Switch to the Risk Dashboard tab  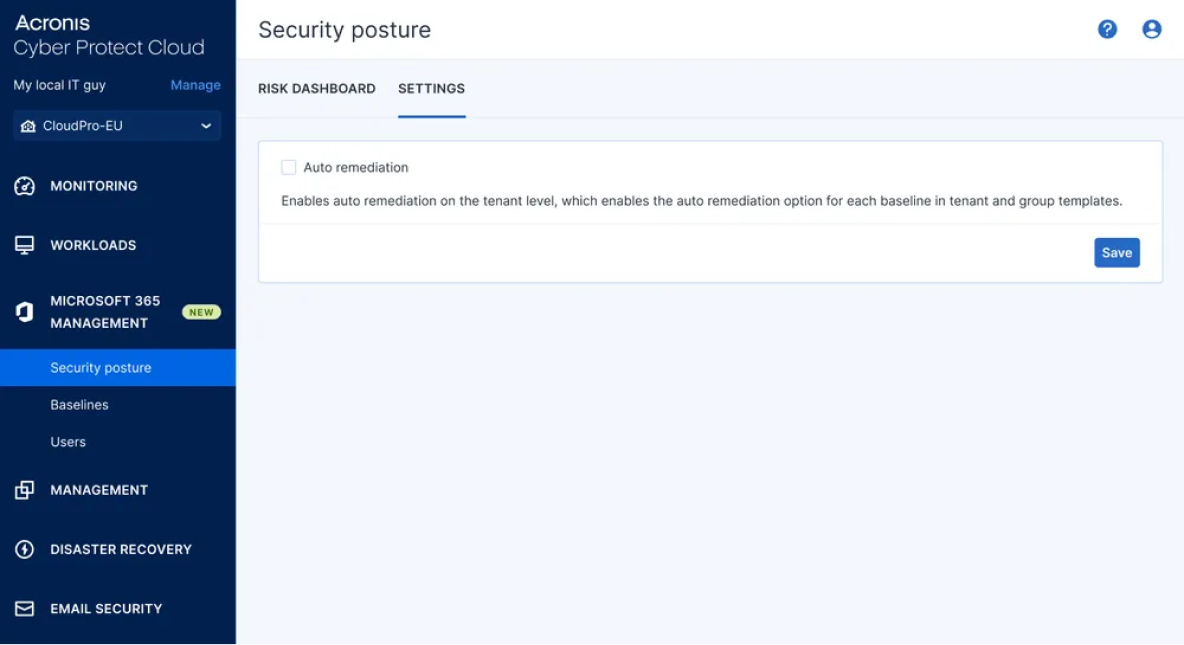pyautogui.click(x=317, y=88)
